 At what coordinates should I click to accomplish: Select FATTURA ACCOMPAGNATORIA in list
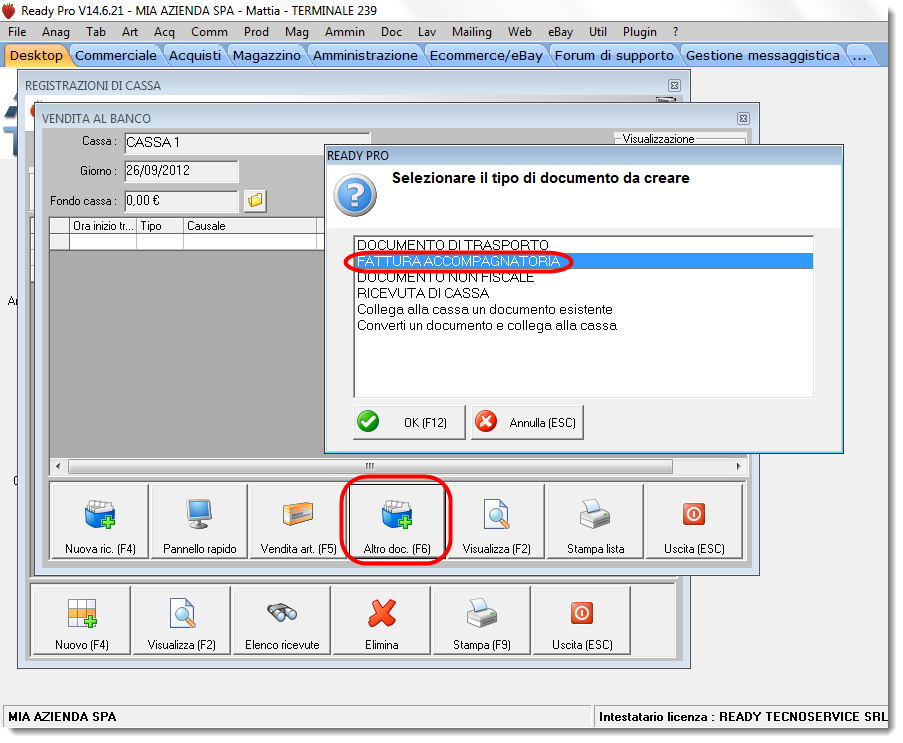click(583, 261)
